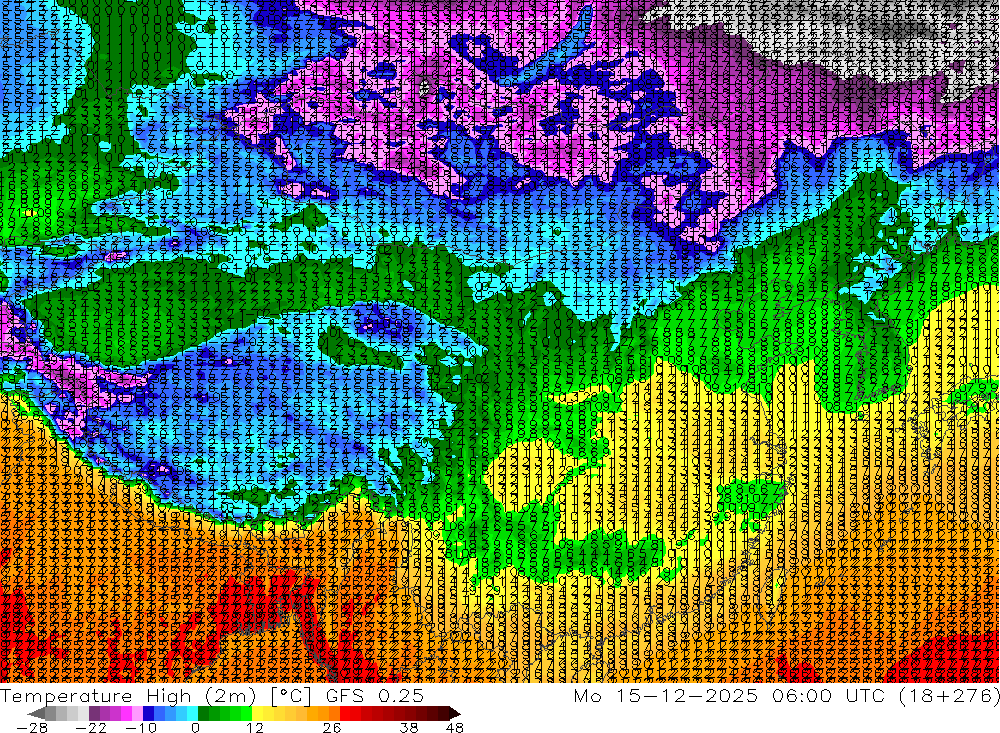Click the dark green swatch above 0
1000x733 pixels.
[203, 713]
